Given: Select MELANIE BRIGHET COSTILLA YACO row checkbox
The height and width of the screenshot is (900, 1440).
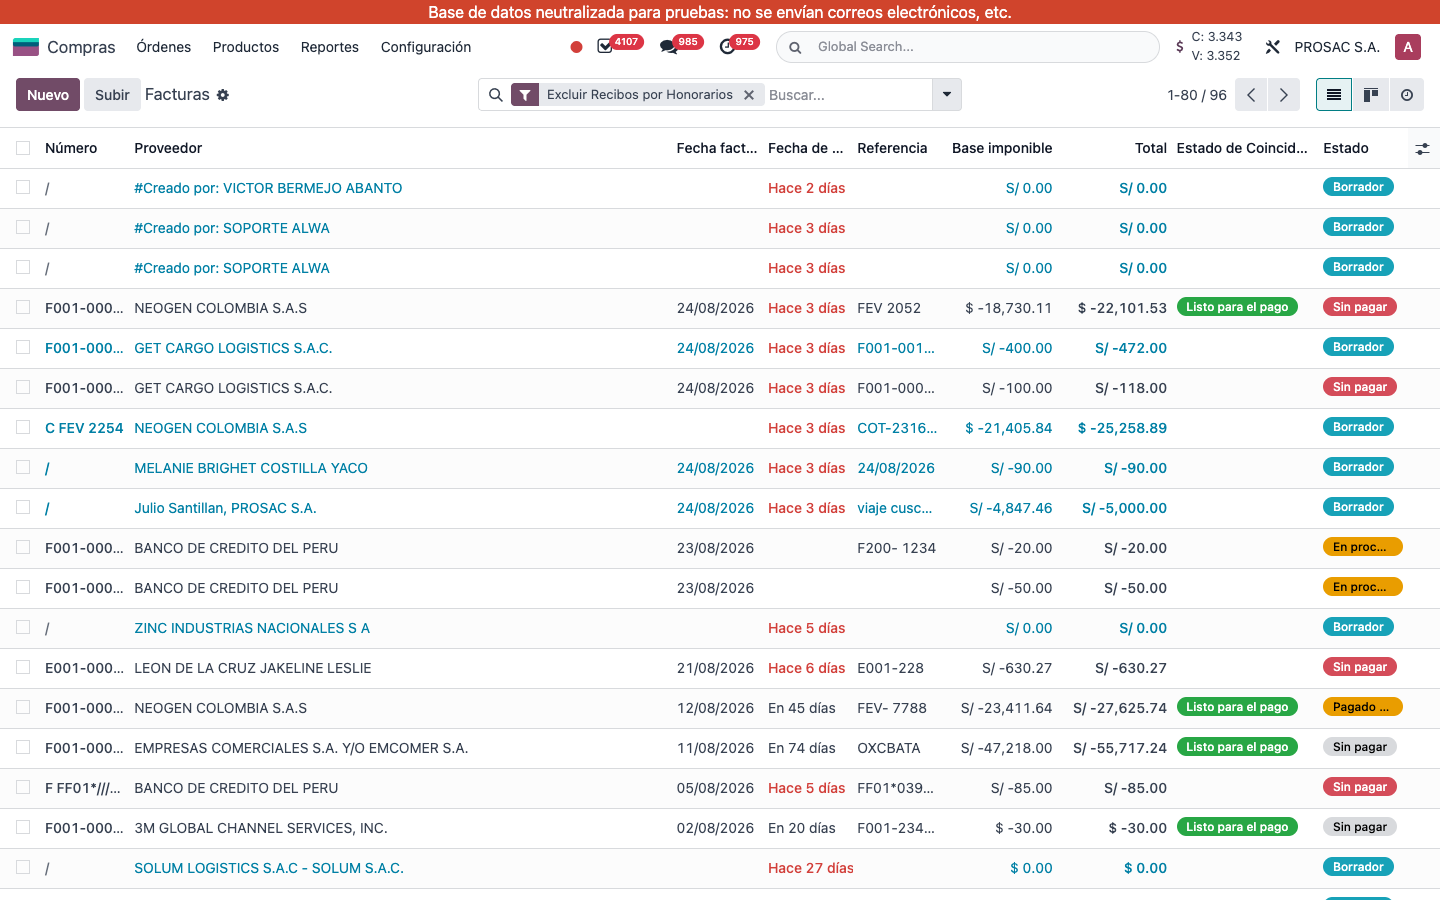Looking at the screenshot, I should point(23,467).
